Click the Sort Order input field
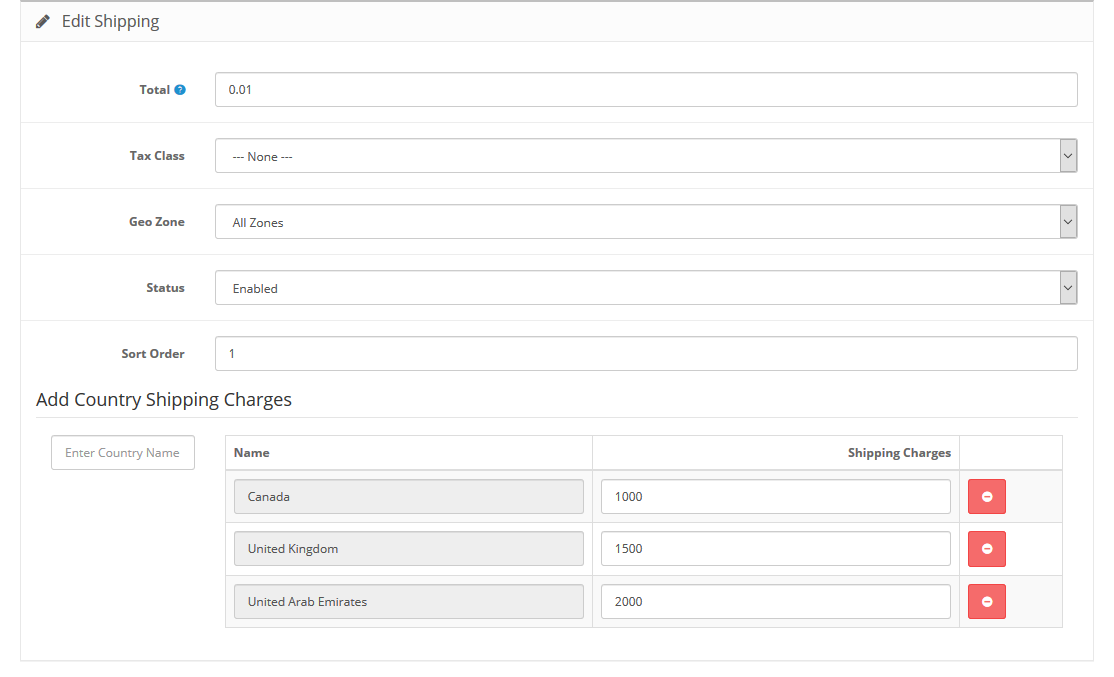This screenshot has width=1114, height=677. [x=646, y=354]
